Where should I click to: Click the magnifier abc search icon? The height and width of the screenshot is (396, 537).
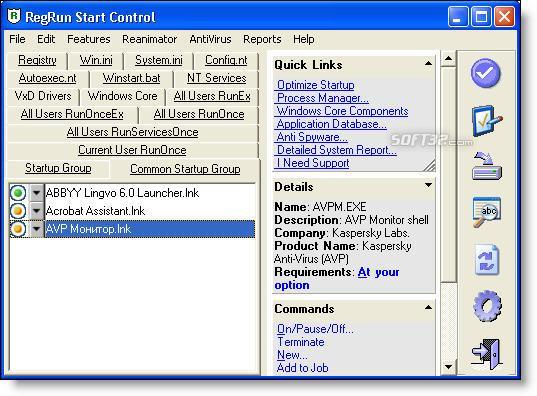click(487, 212)
